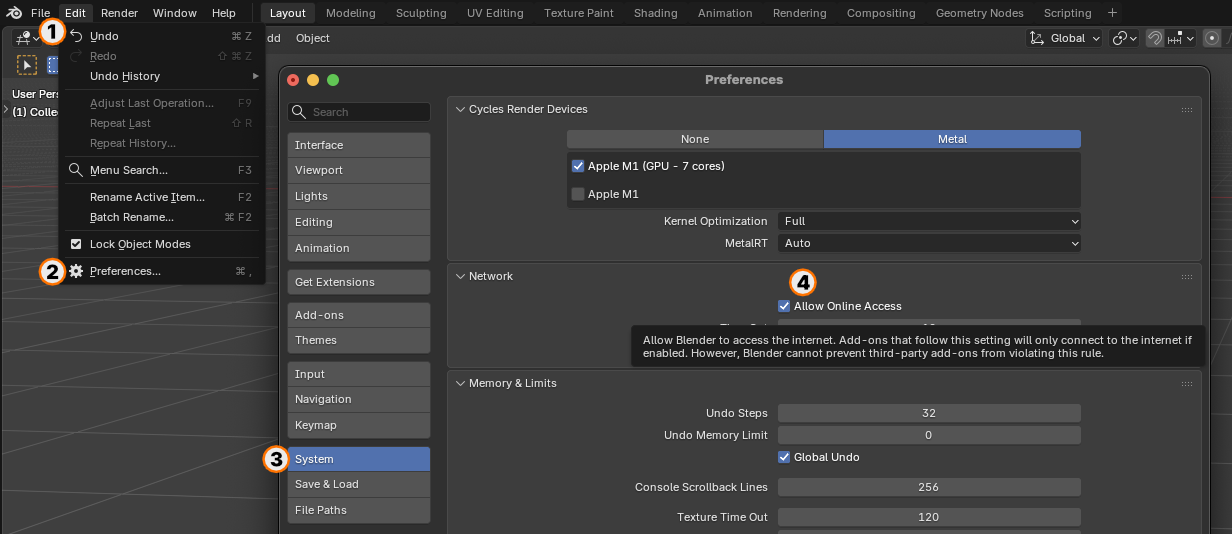1232x534 pixels.
Task: Open the Add-ons preferences section
Action: click(x=359, y=315)
